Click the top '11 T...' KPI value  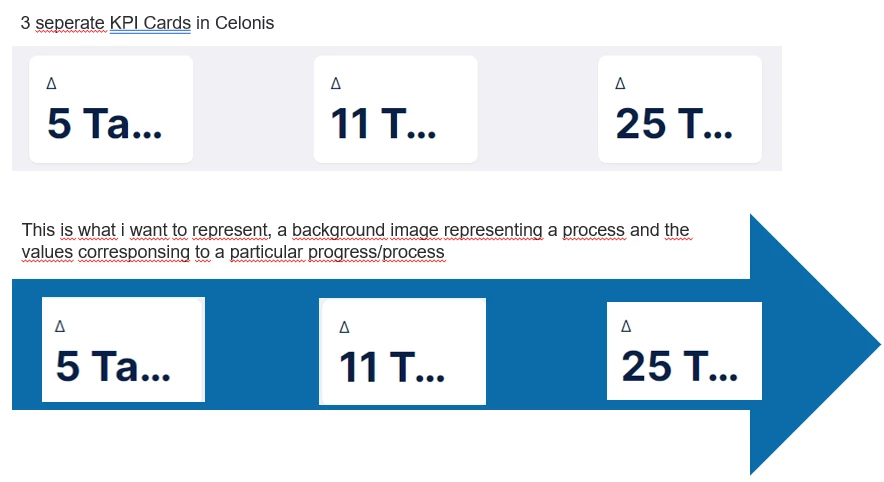pos(383,124)
